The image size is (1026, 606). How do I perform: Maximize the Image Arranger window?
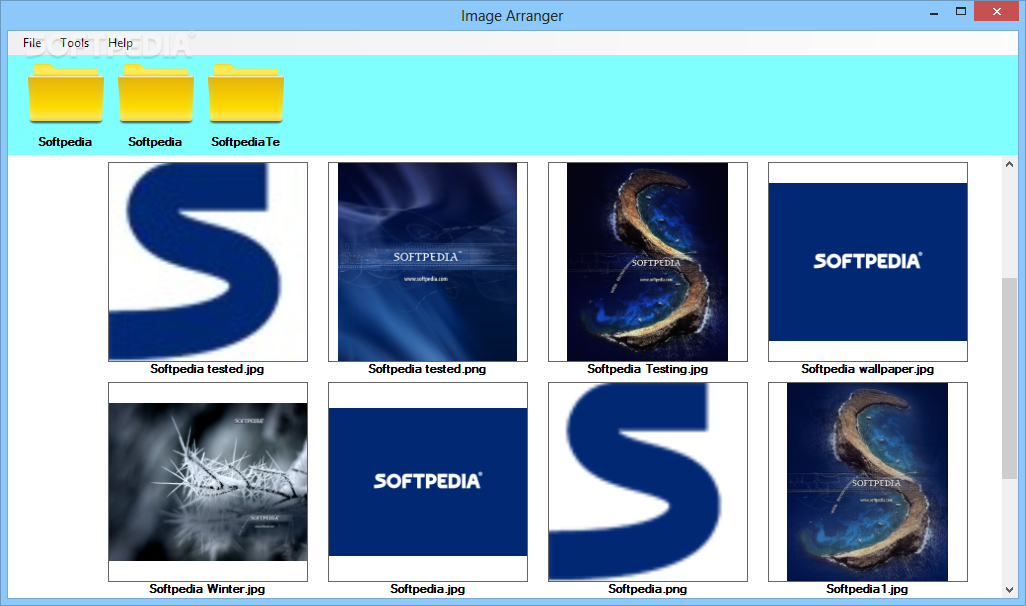961,12
